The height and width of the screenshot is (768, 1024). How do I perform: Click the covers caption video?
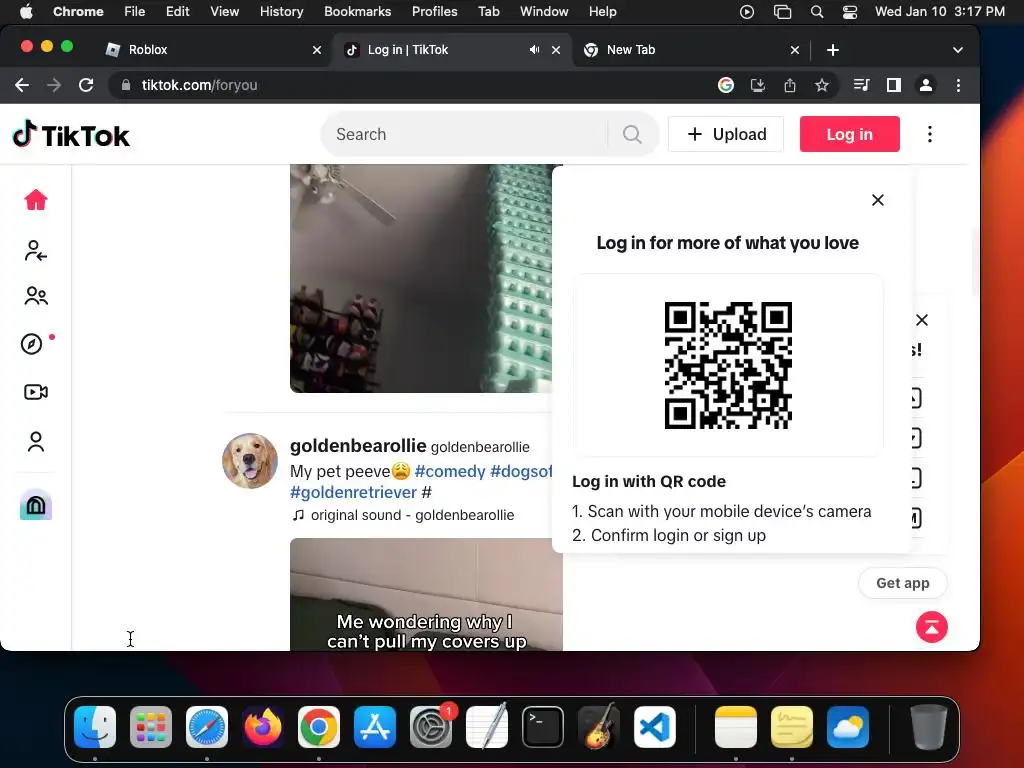click(426, 594)
